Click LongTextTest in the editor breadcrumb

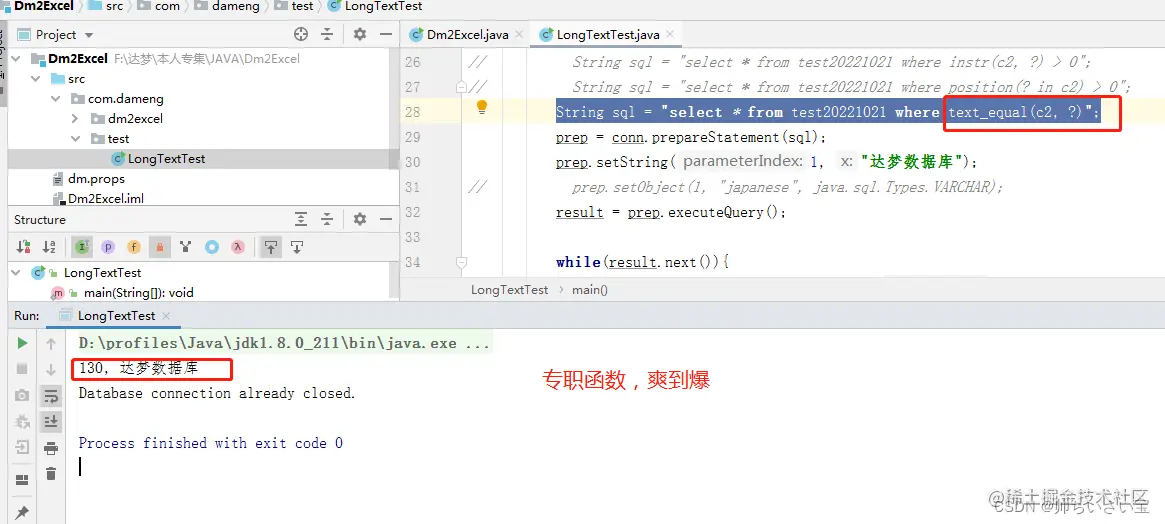pos(509,290)
